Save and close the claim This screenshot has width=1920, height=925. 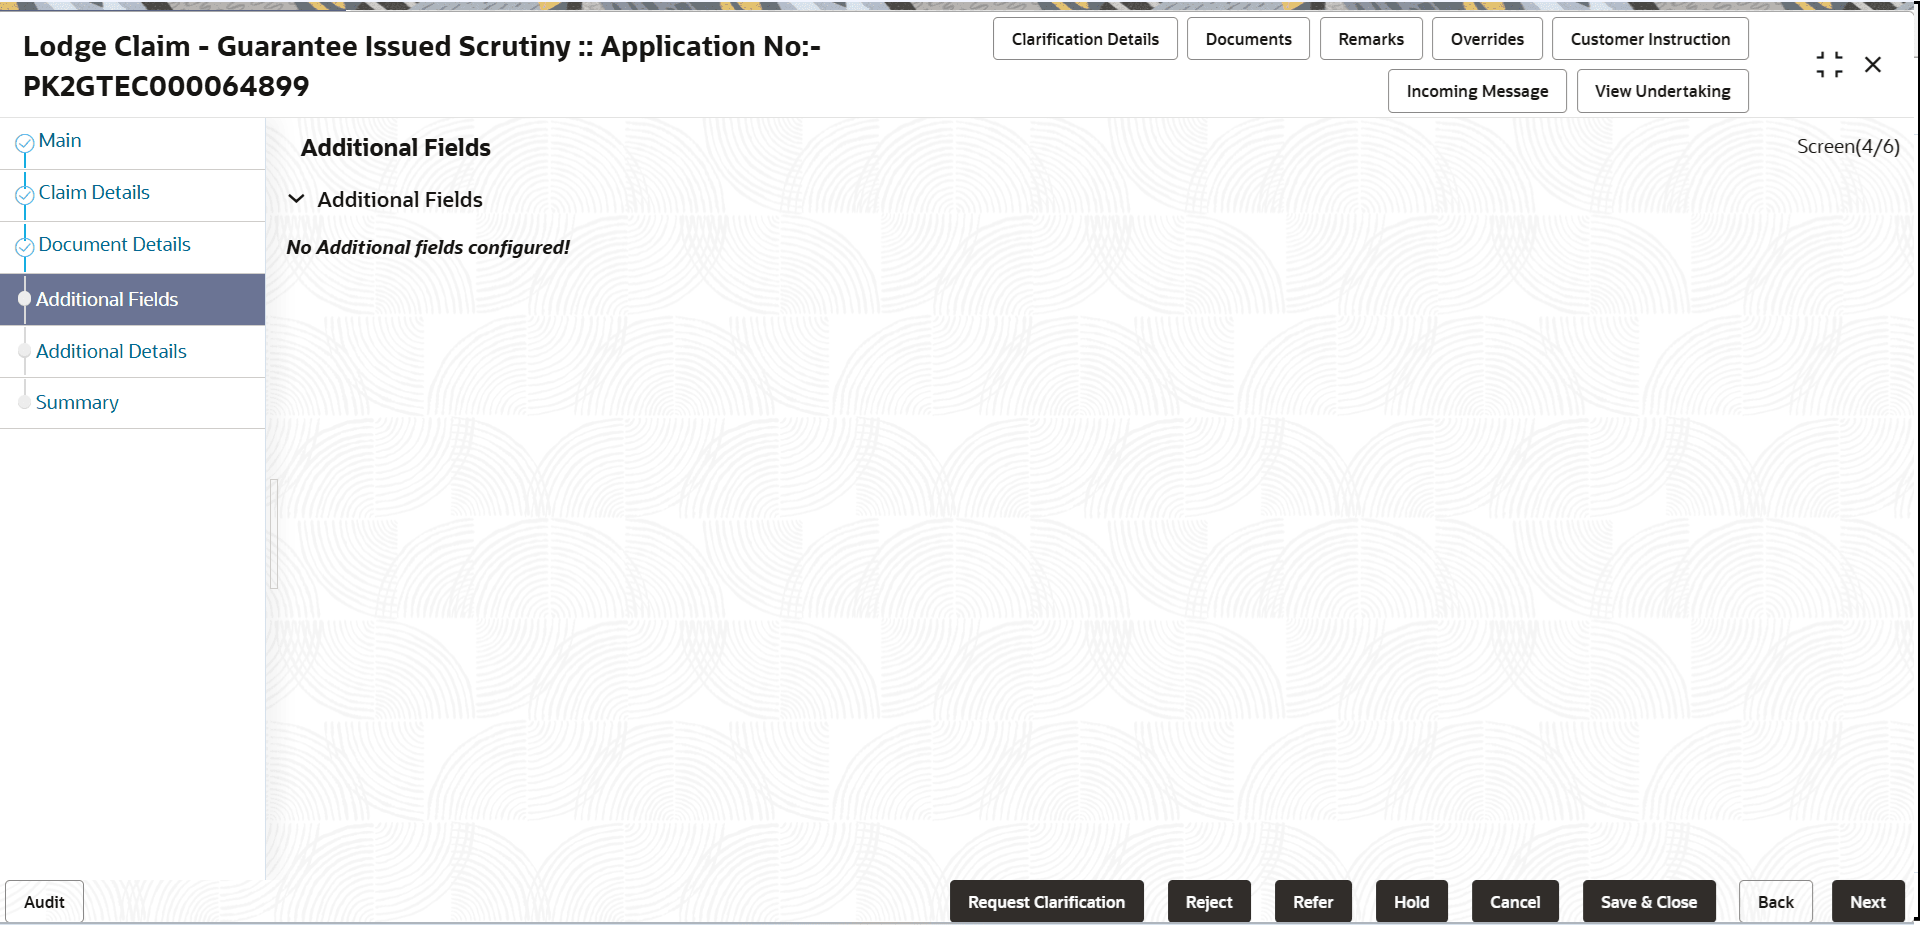(1648, 901)
